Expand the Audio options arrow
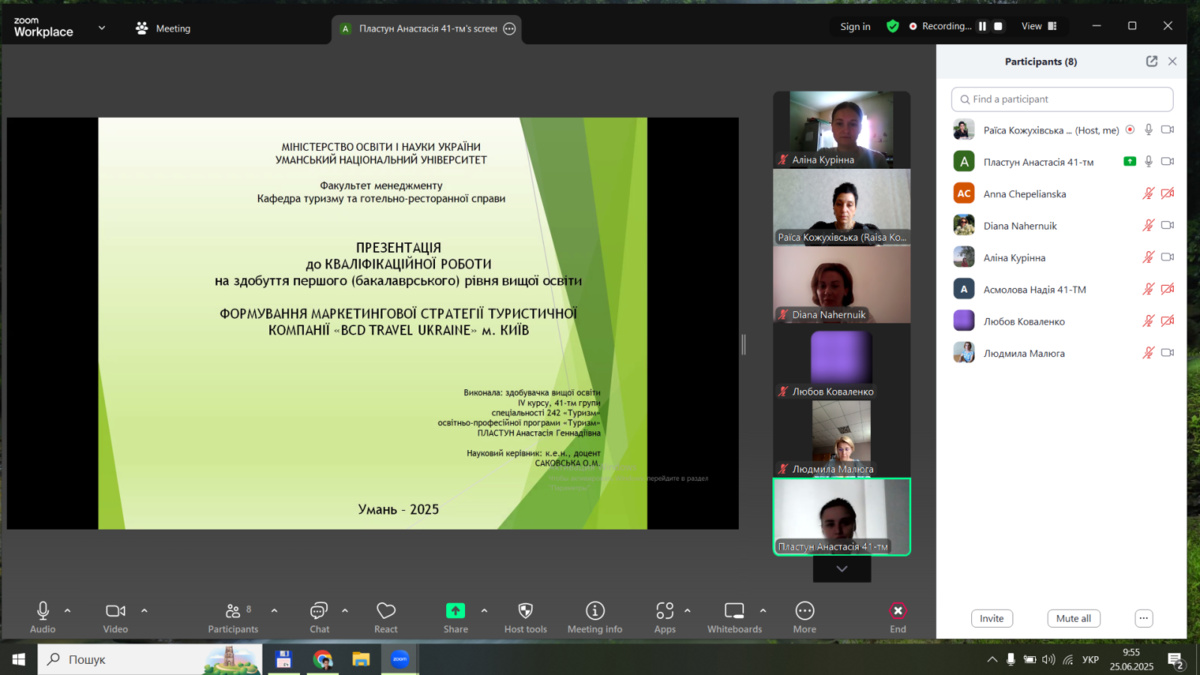The height and width of the screenshot is (675, 1200). point(68,610)
